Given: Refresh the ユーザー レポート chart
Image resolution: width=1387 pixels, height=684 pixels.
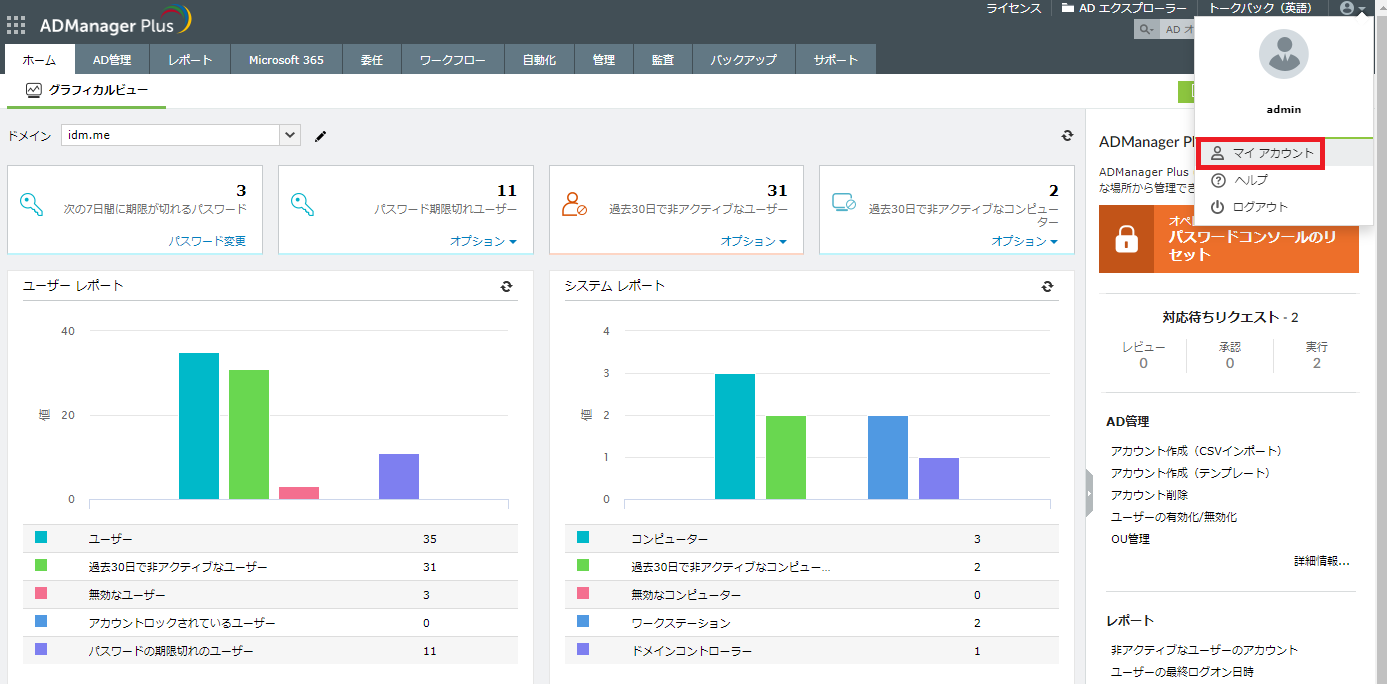Looking at the screenshot, I should tap(507, 286).
